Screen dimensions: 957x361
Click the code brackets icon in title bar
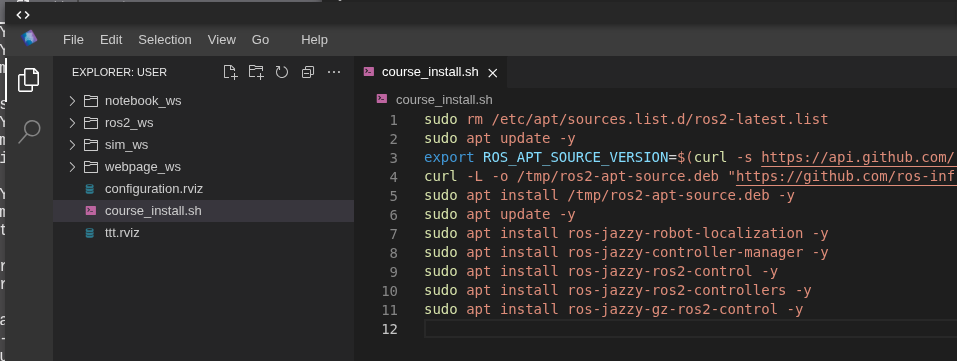23,15
